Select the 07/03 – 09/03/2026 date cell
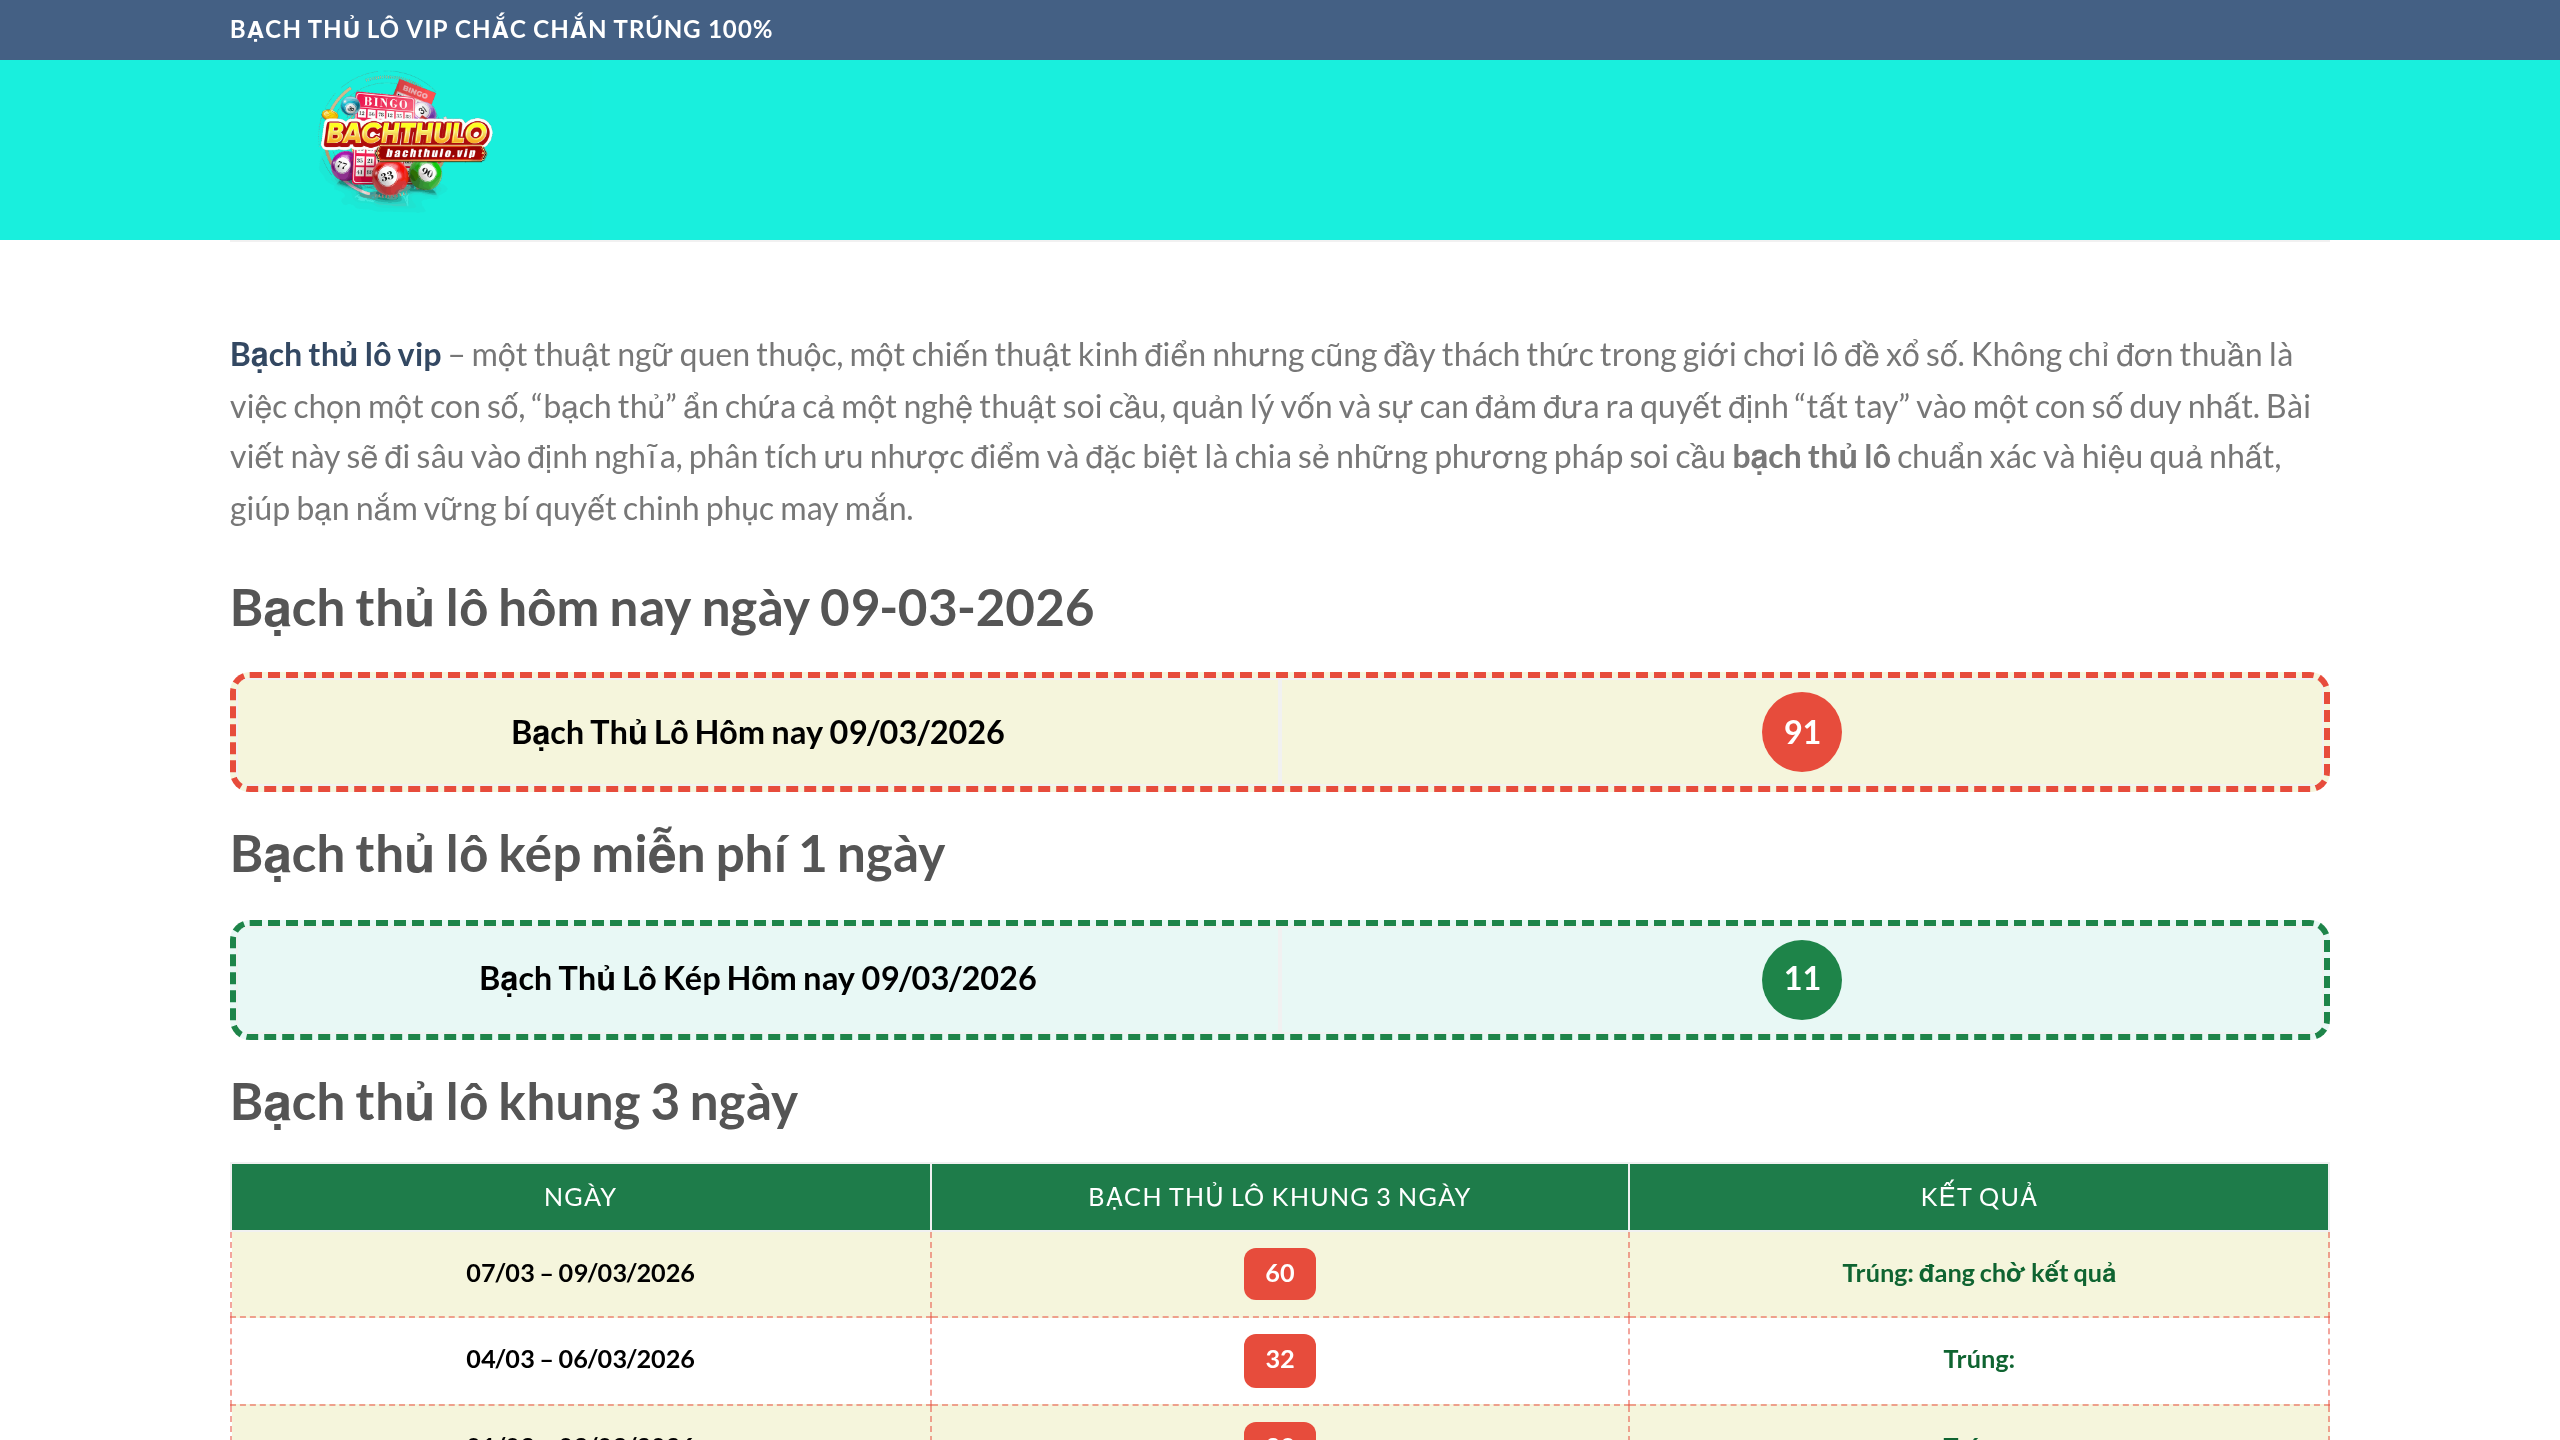Viewport: 2560px width, 1440px height. click(580, 1273)
